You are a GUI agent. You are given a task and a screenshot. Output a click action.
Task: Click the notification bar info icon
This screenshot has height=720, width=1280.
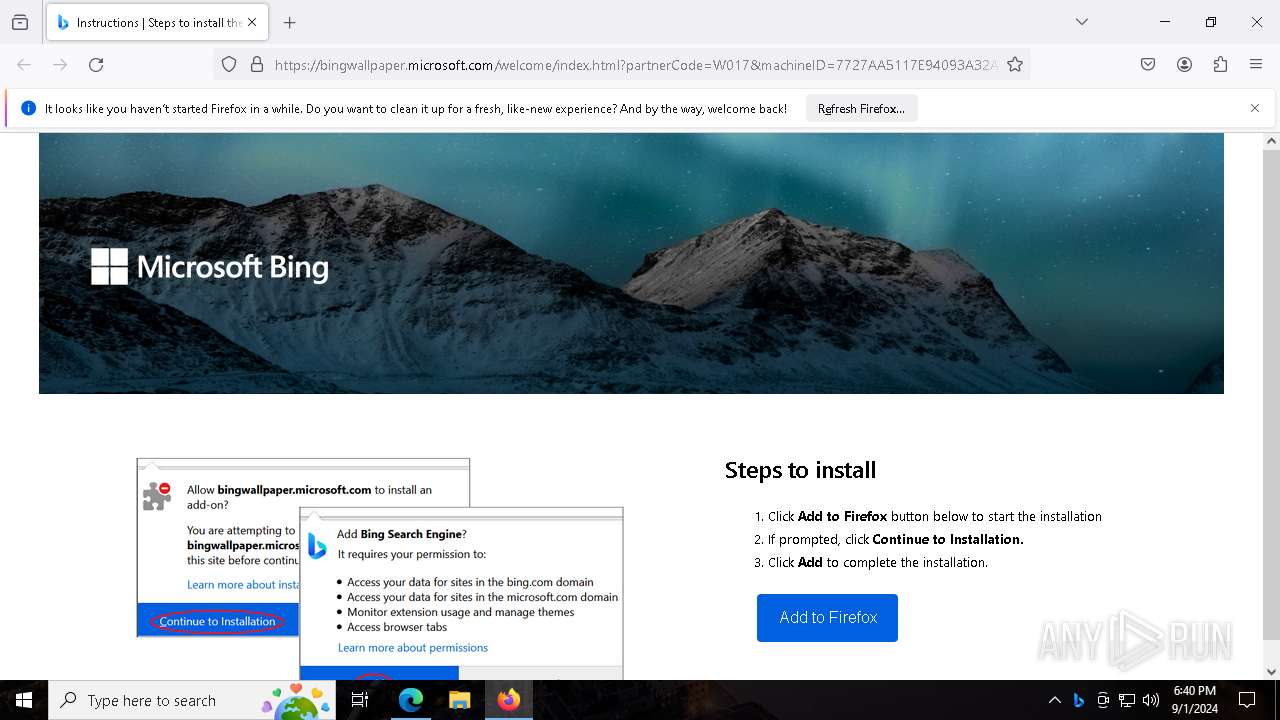pos(28,108)
